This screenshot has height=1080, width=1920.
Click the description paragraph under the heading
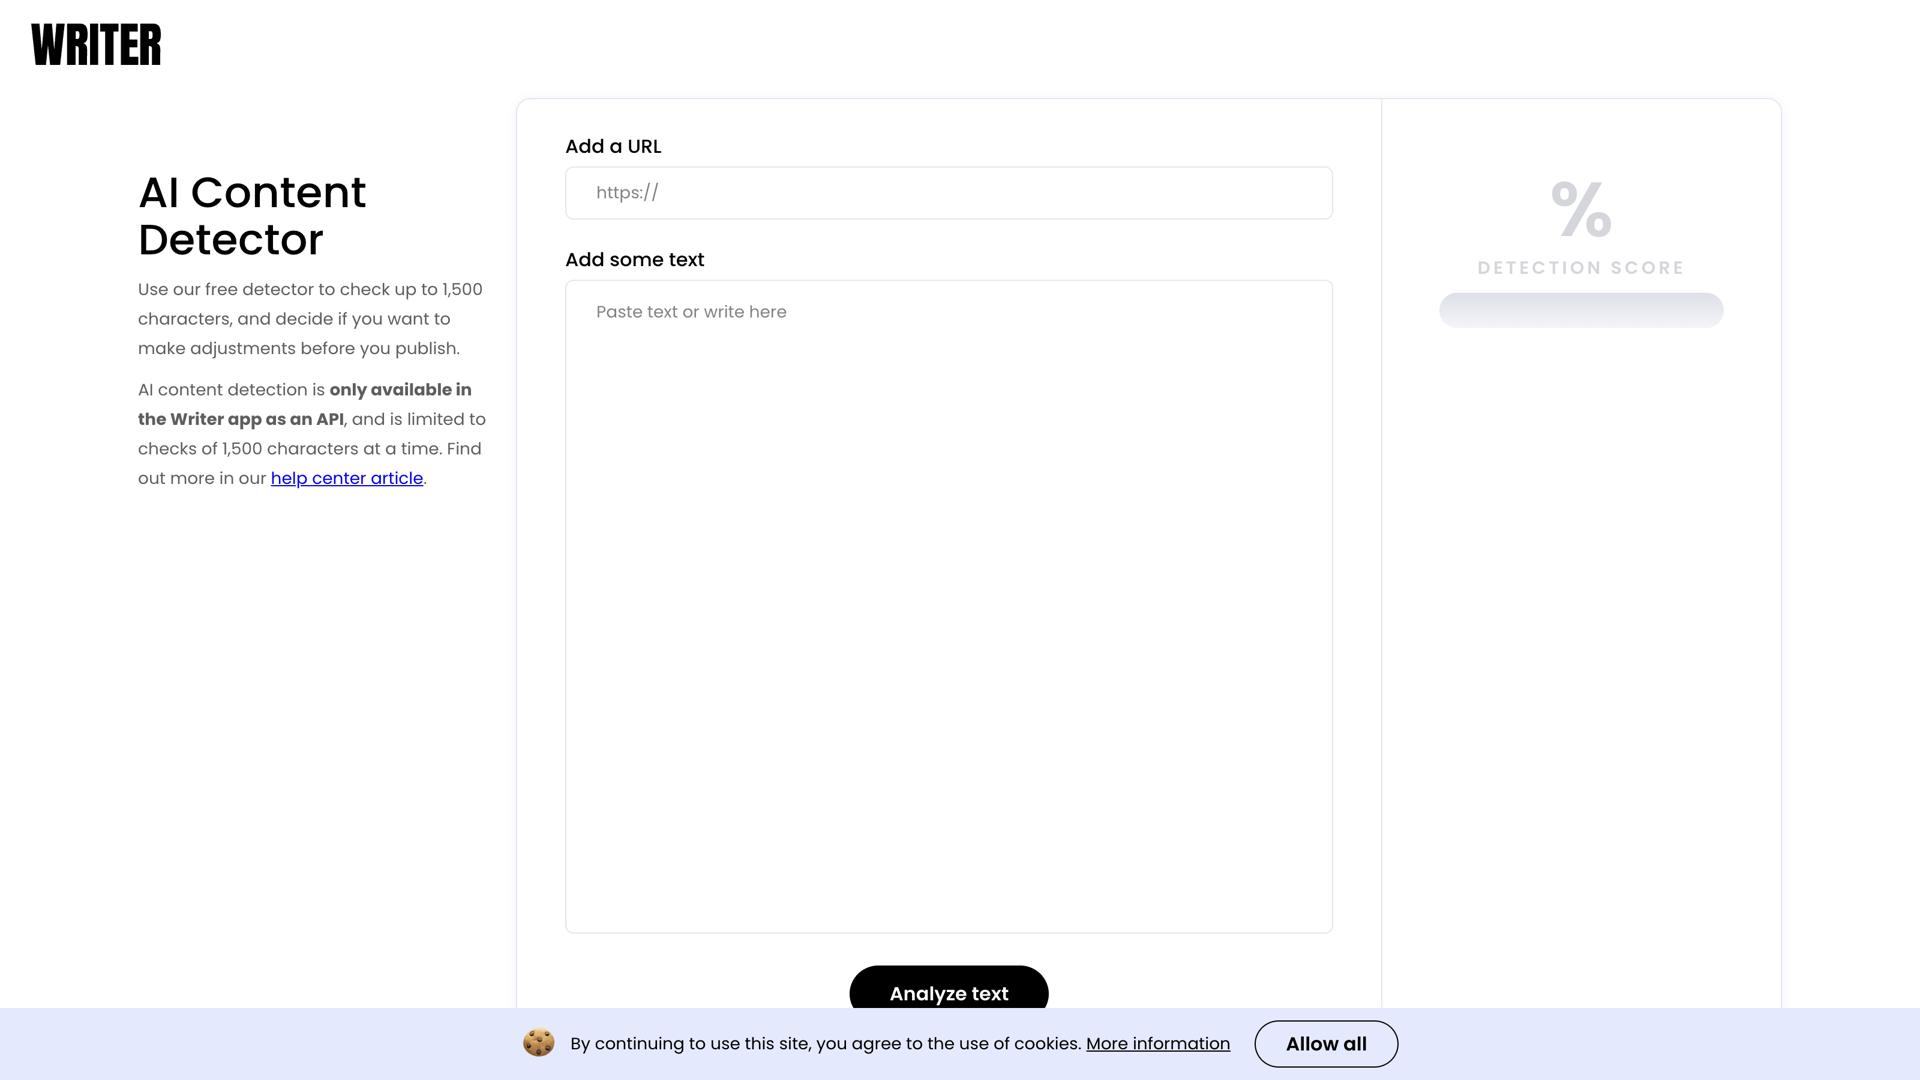coord(310,318)
